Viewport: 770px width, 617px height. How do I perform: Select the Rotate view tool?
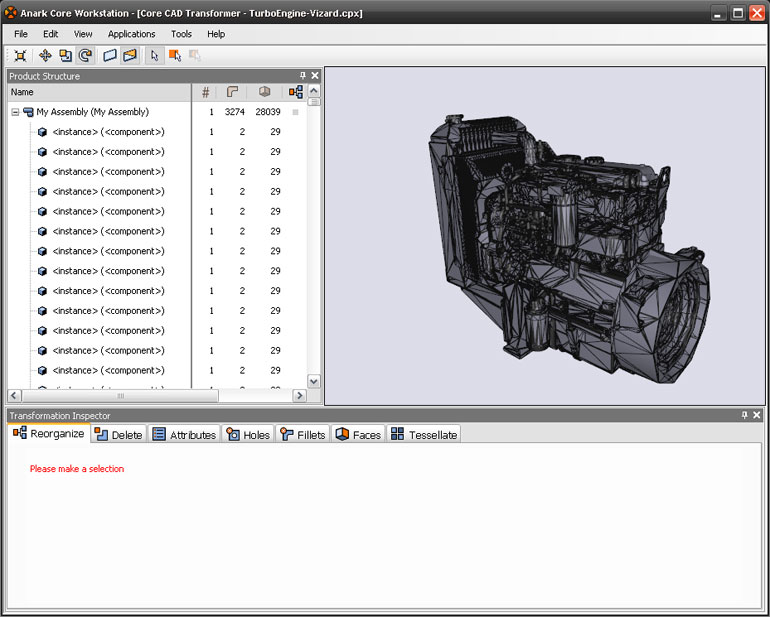(85, 56)
